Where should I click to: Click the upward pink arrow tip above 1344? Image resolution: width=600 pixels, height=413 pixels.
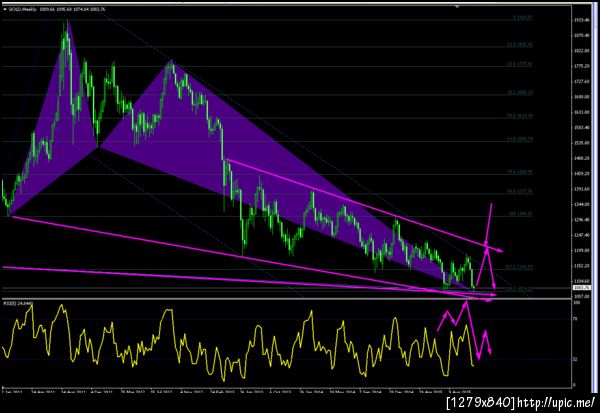[x=491, y=205]
